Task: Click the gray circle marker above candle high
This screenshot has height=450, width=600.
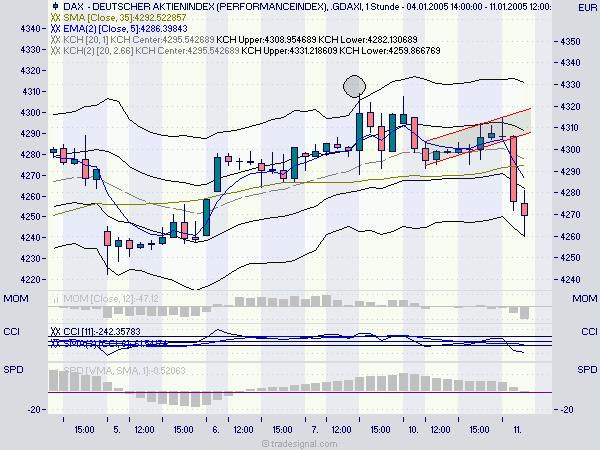Action: [354, 86]
